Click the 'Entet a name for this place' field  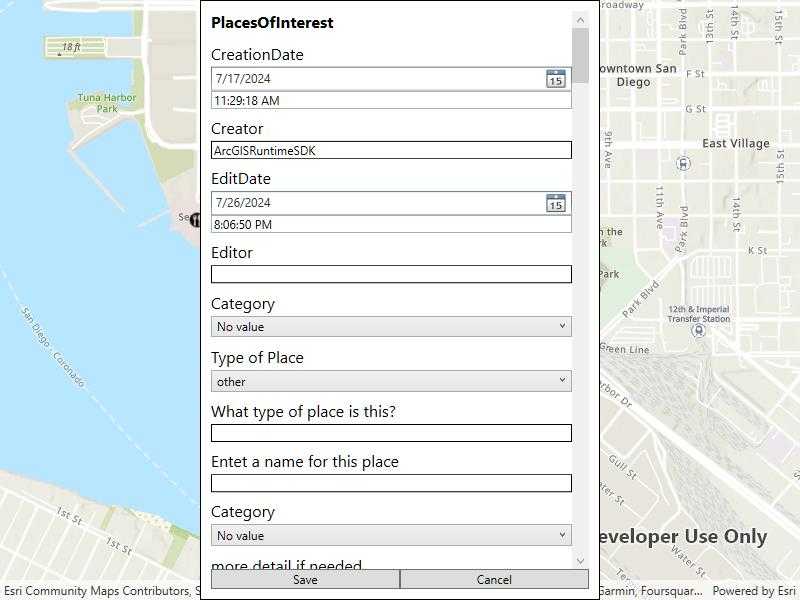click(390, 482)
